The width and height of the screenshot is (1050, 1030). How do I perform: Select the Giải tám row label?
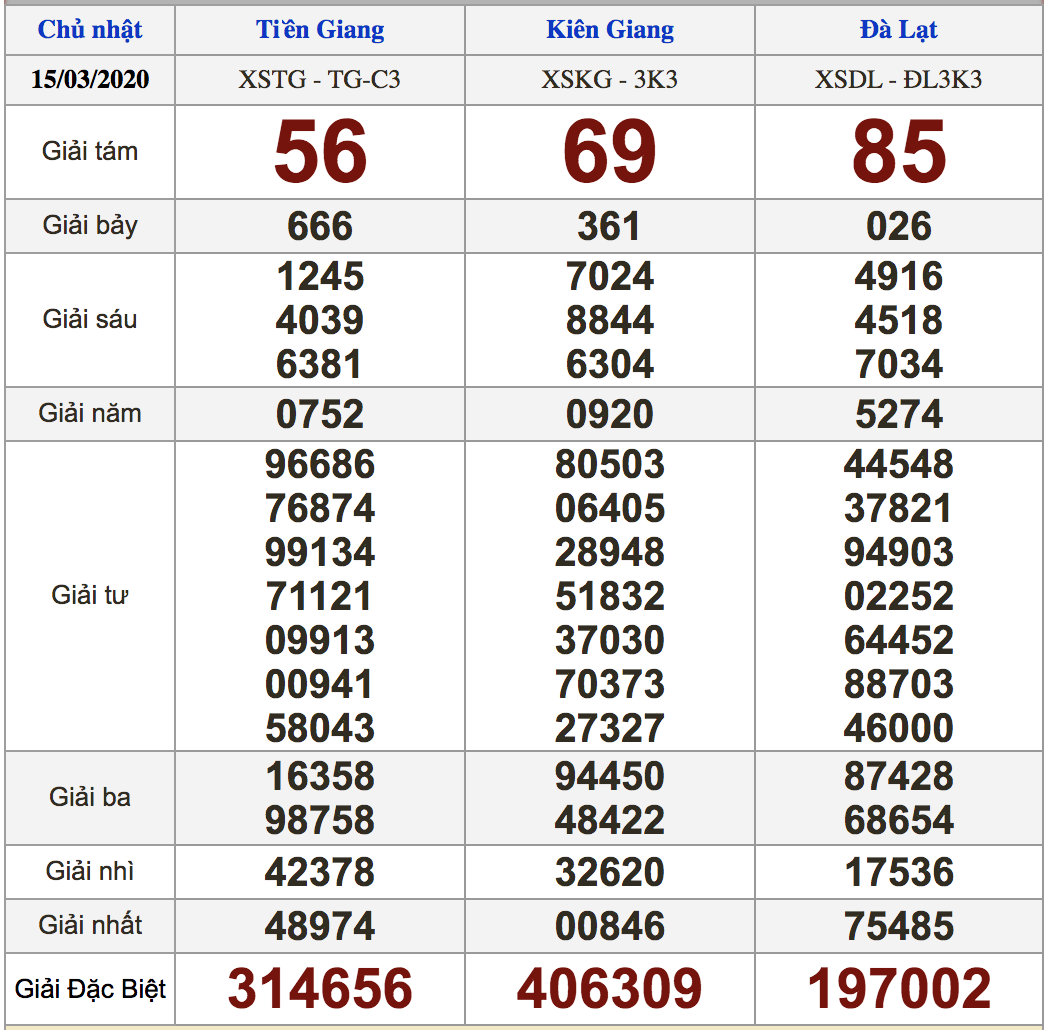[90, 152]
